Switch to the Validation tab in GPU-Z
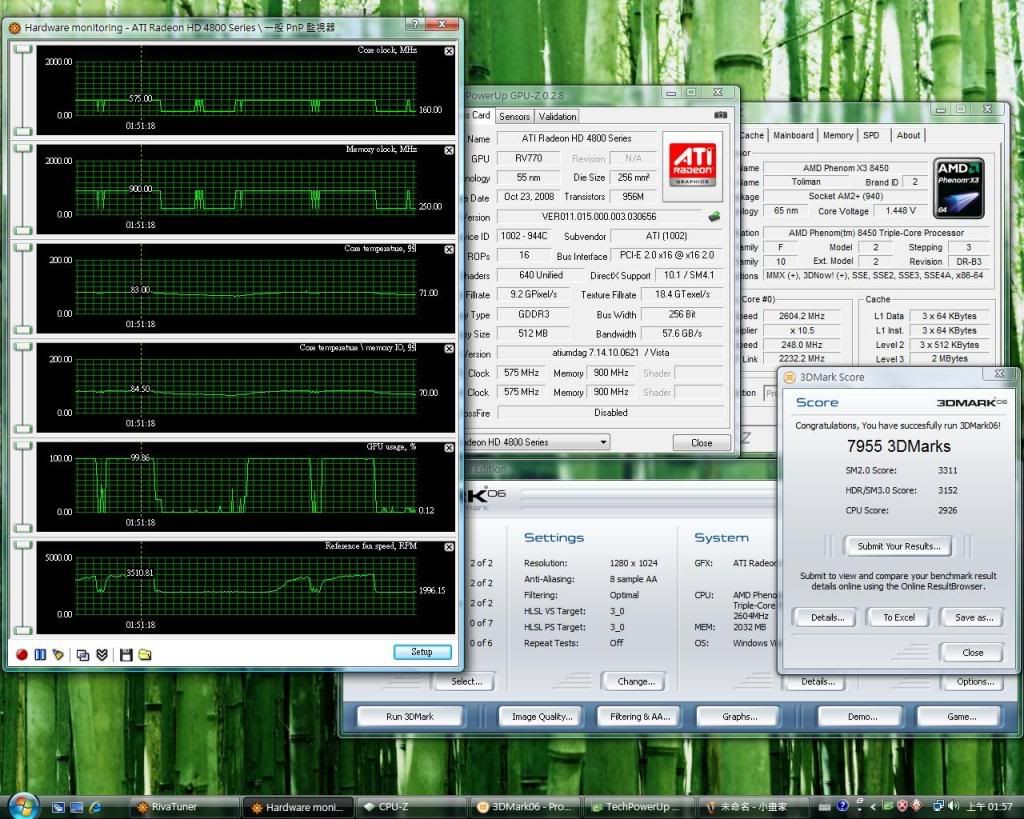 557,116
